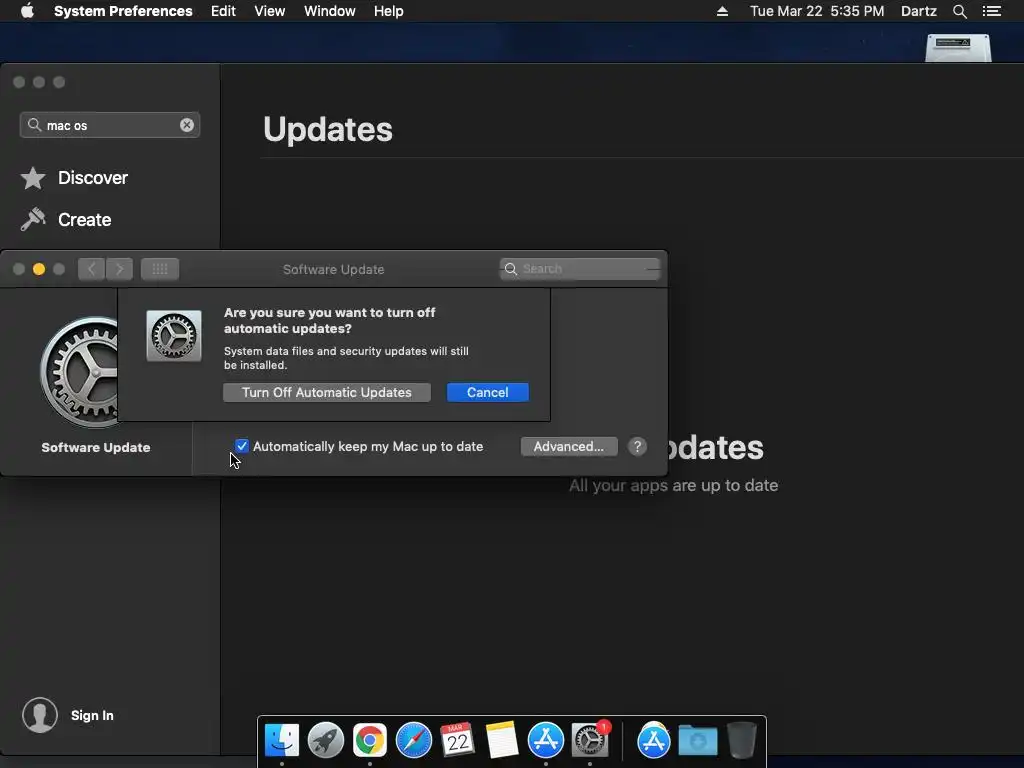Click the magnifier icon in App Store search

(x=34, y=125)
